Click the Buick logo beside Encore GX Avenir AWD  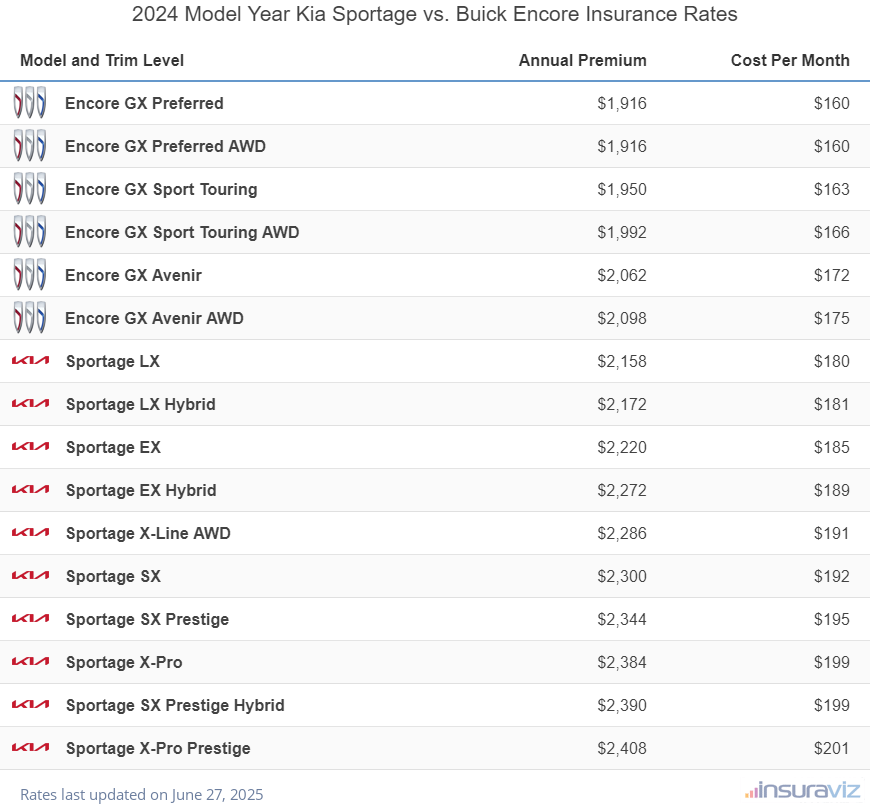pyautogui.click(x=30, y=318)
